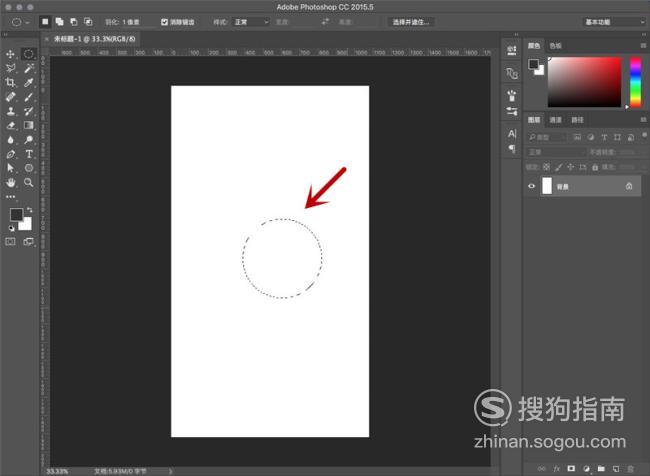650x476 pixels.
Task: Open the workspace switcher dropdown
Action: click(x=615, y=22)
